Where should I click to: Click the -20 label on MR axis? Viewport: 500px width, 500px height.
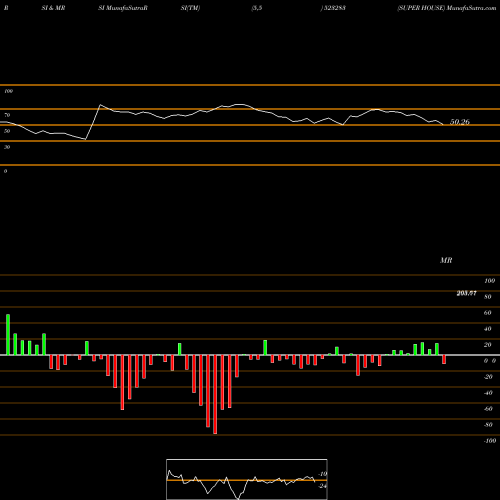488,377
